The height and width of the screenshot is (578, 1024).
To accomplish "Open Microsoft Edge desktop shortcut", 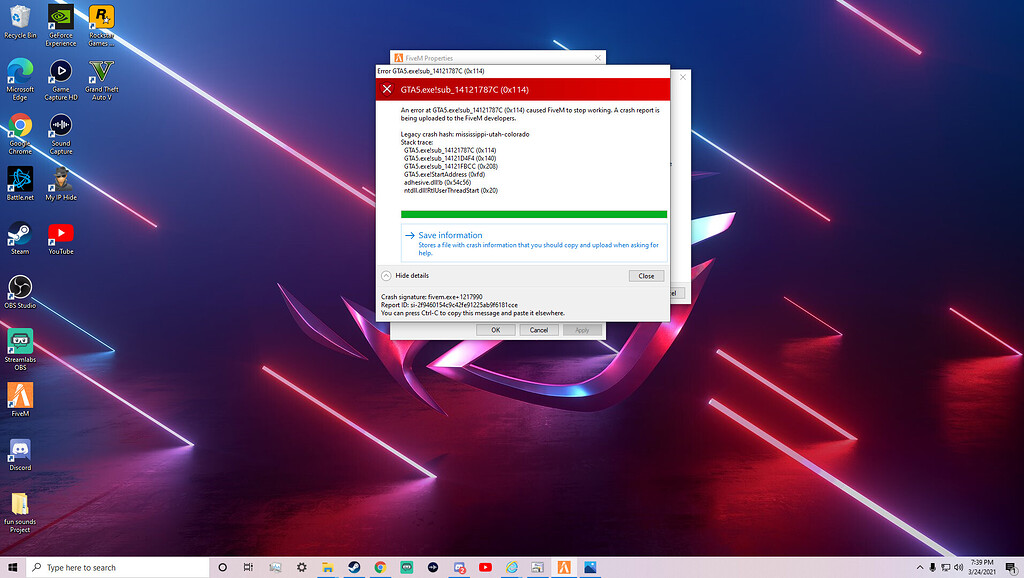I will (20, 79).
